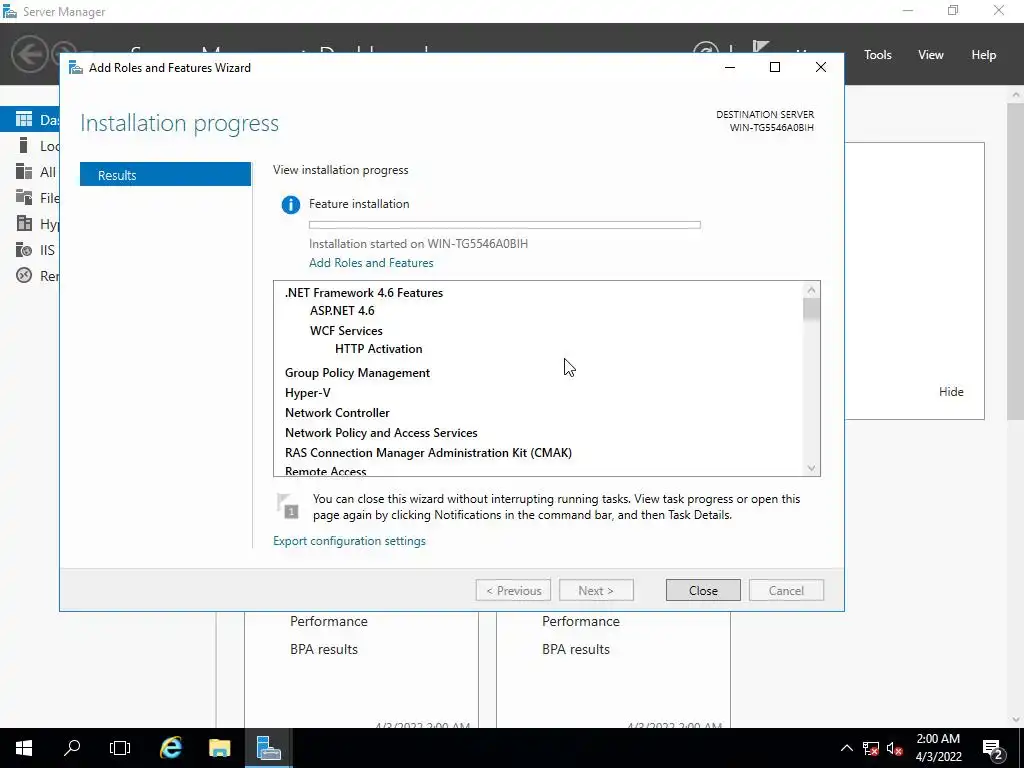The height and width of the screenshot is (768, 1024).
Task: Show hidden tray icons
Action: 846,748
